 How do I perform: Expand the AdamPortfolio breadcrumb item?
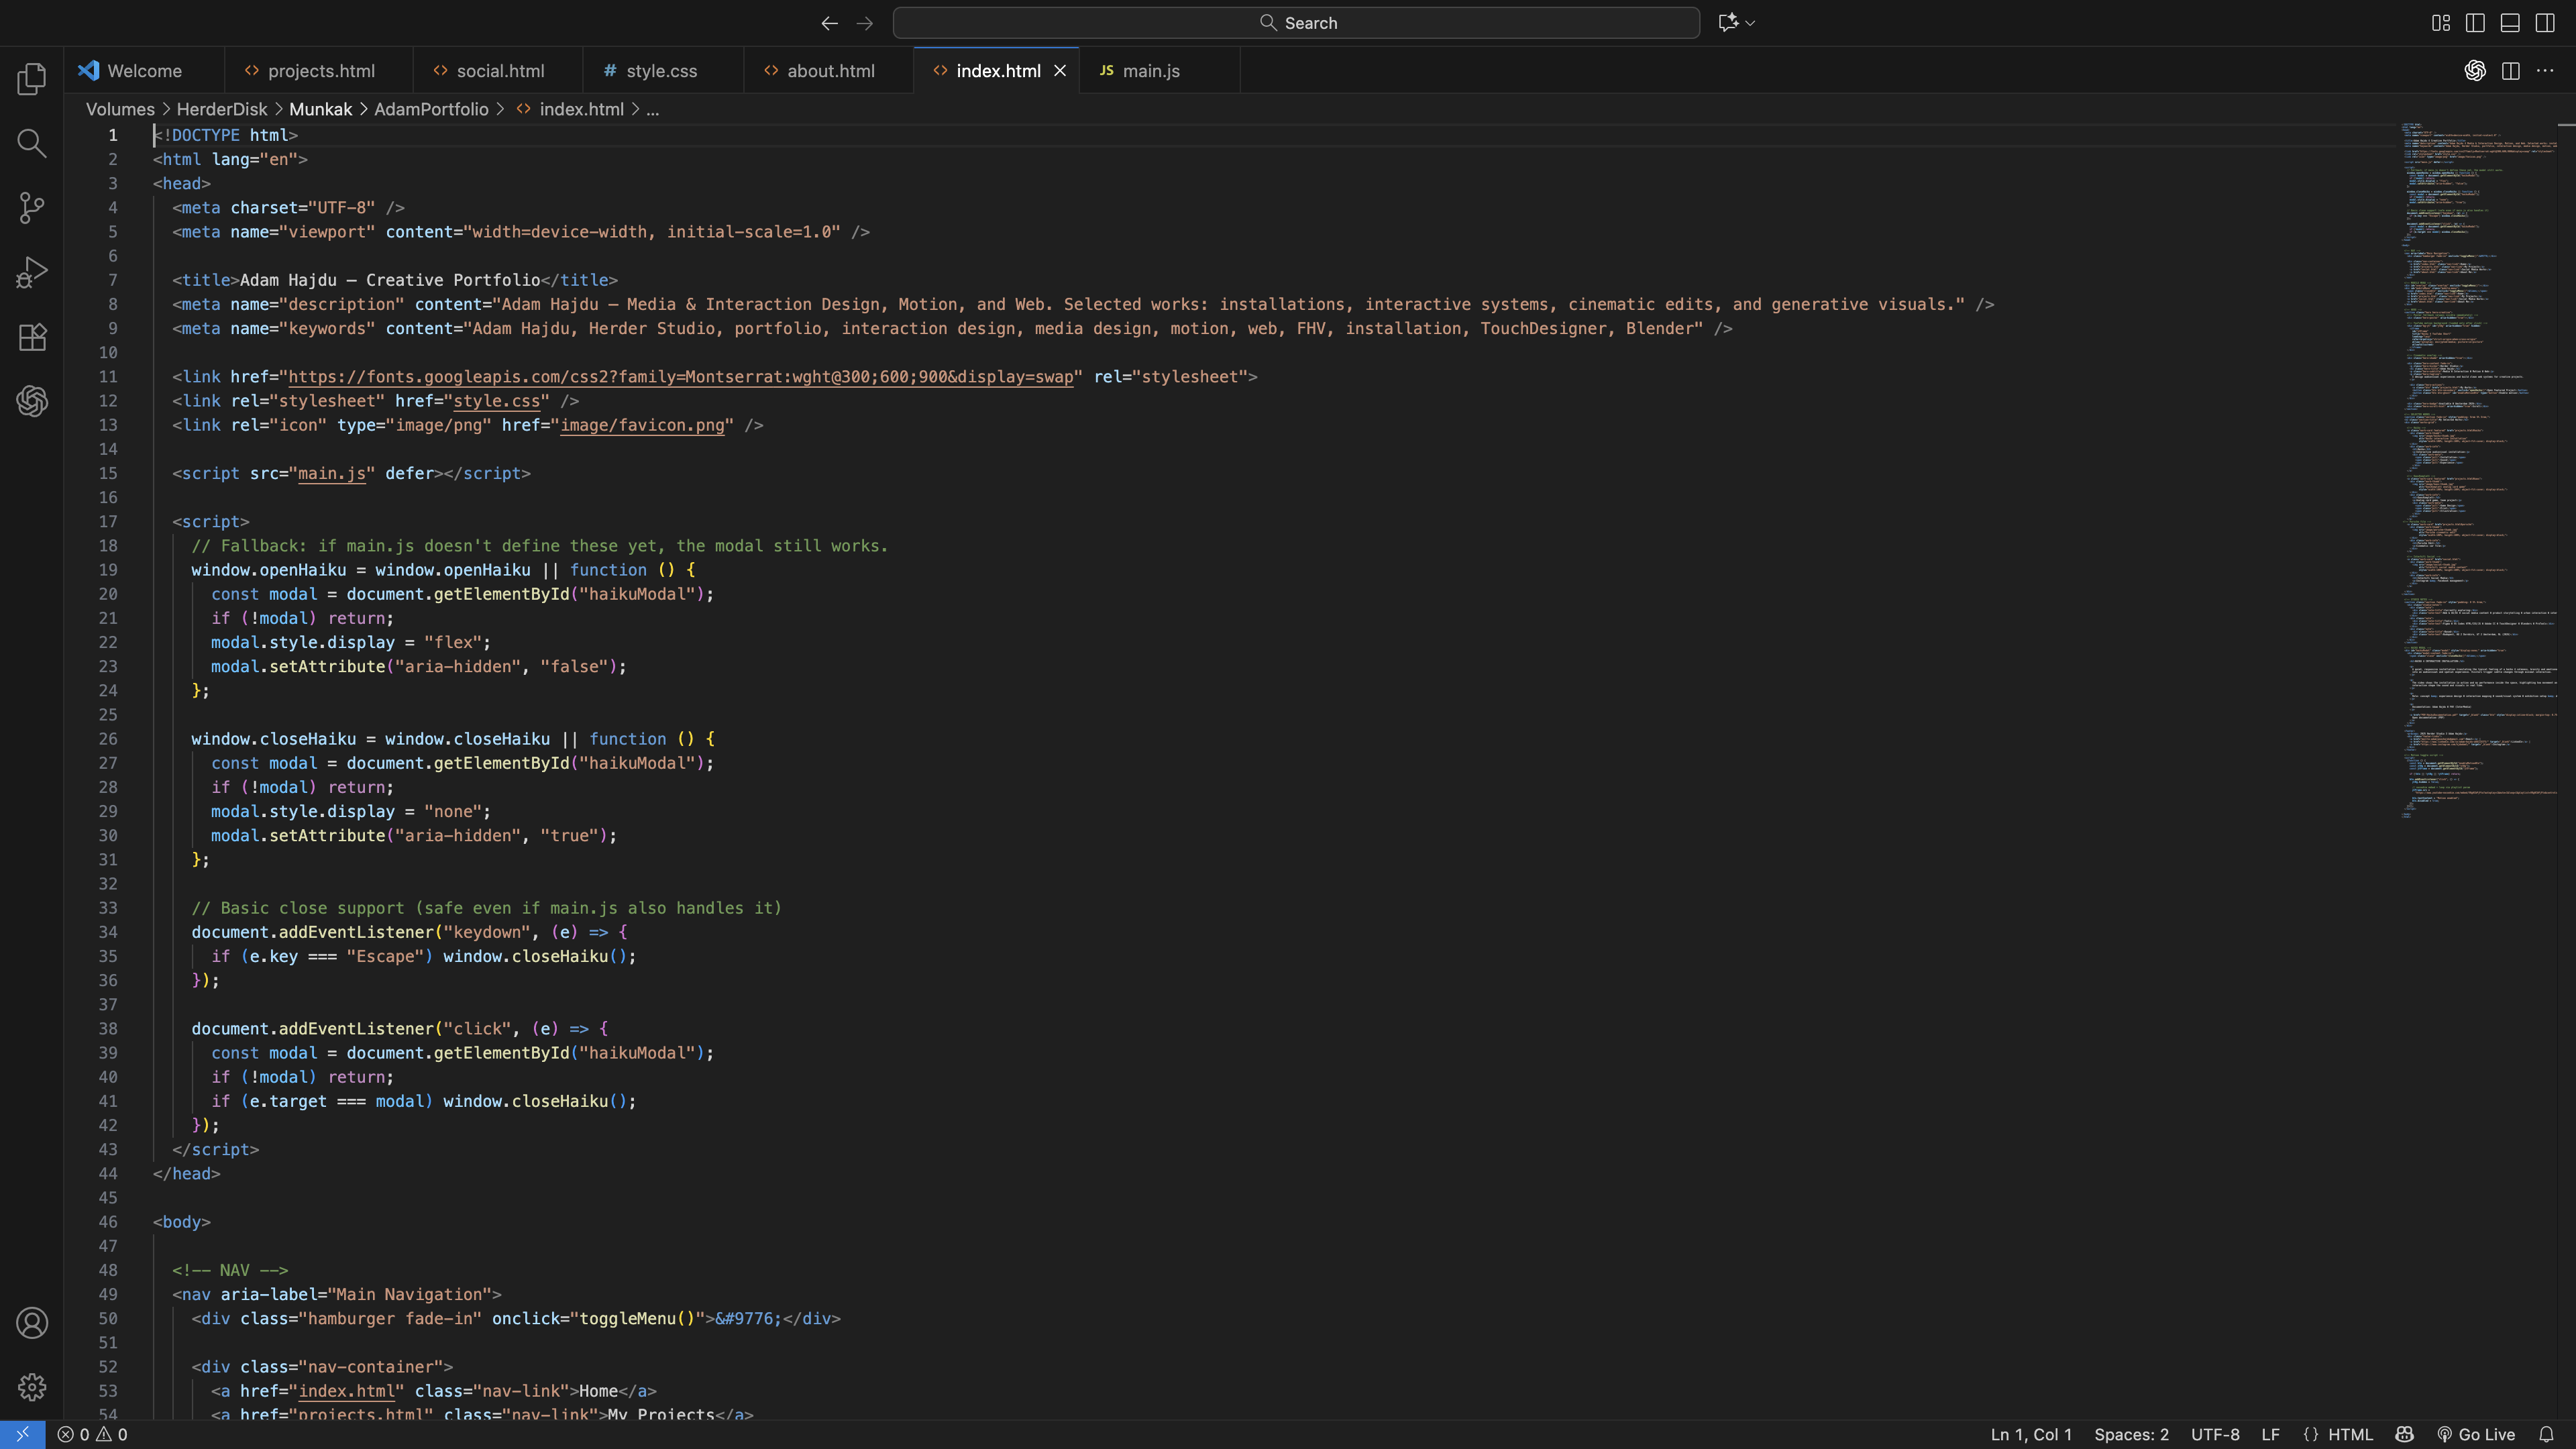coord(431,109)
